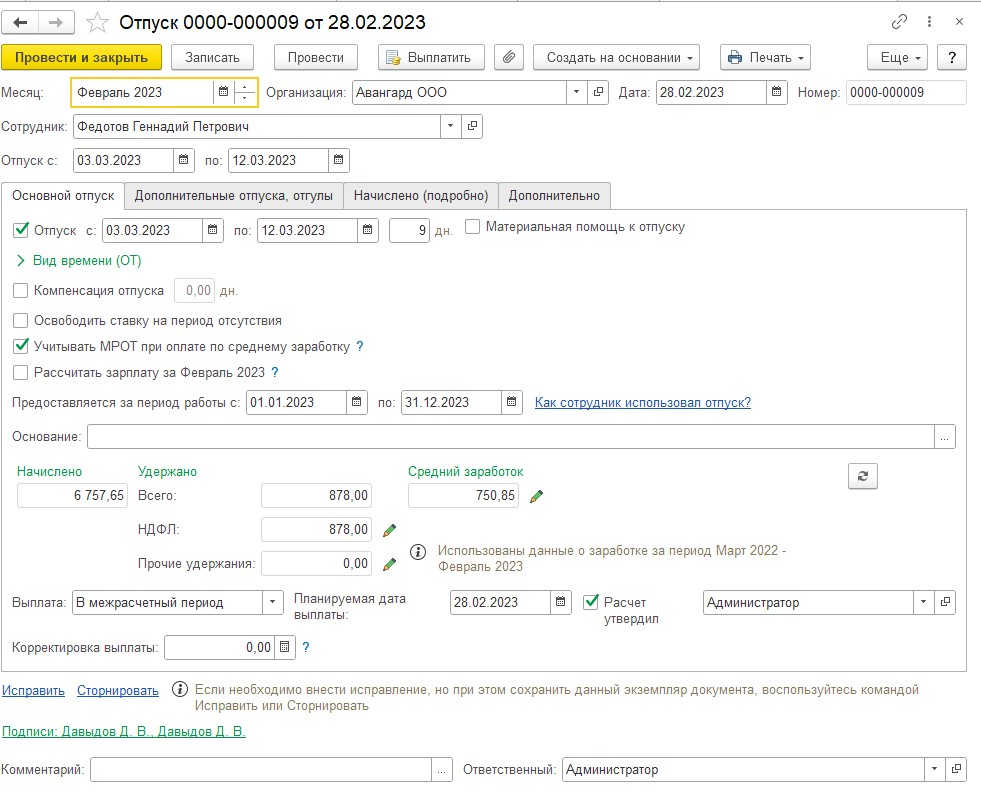Open the Выплата dropdown list

[x=272, y=602]
